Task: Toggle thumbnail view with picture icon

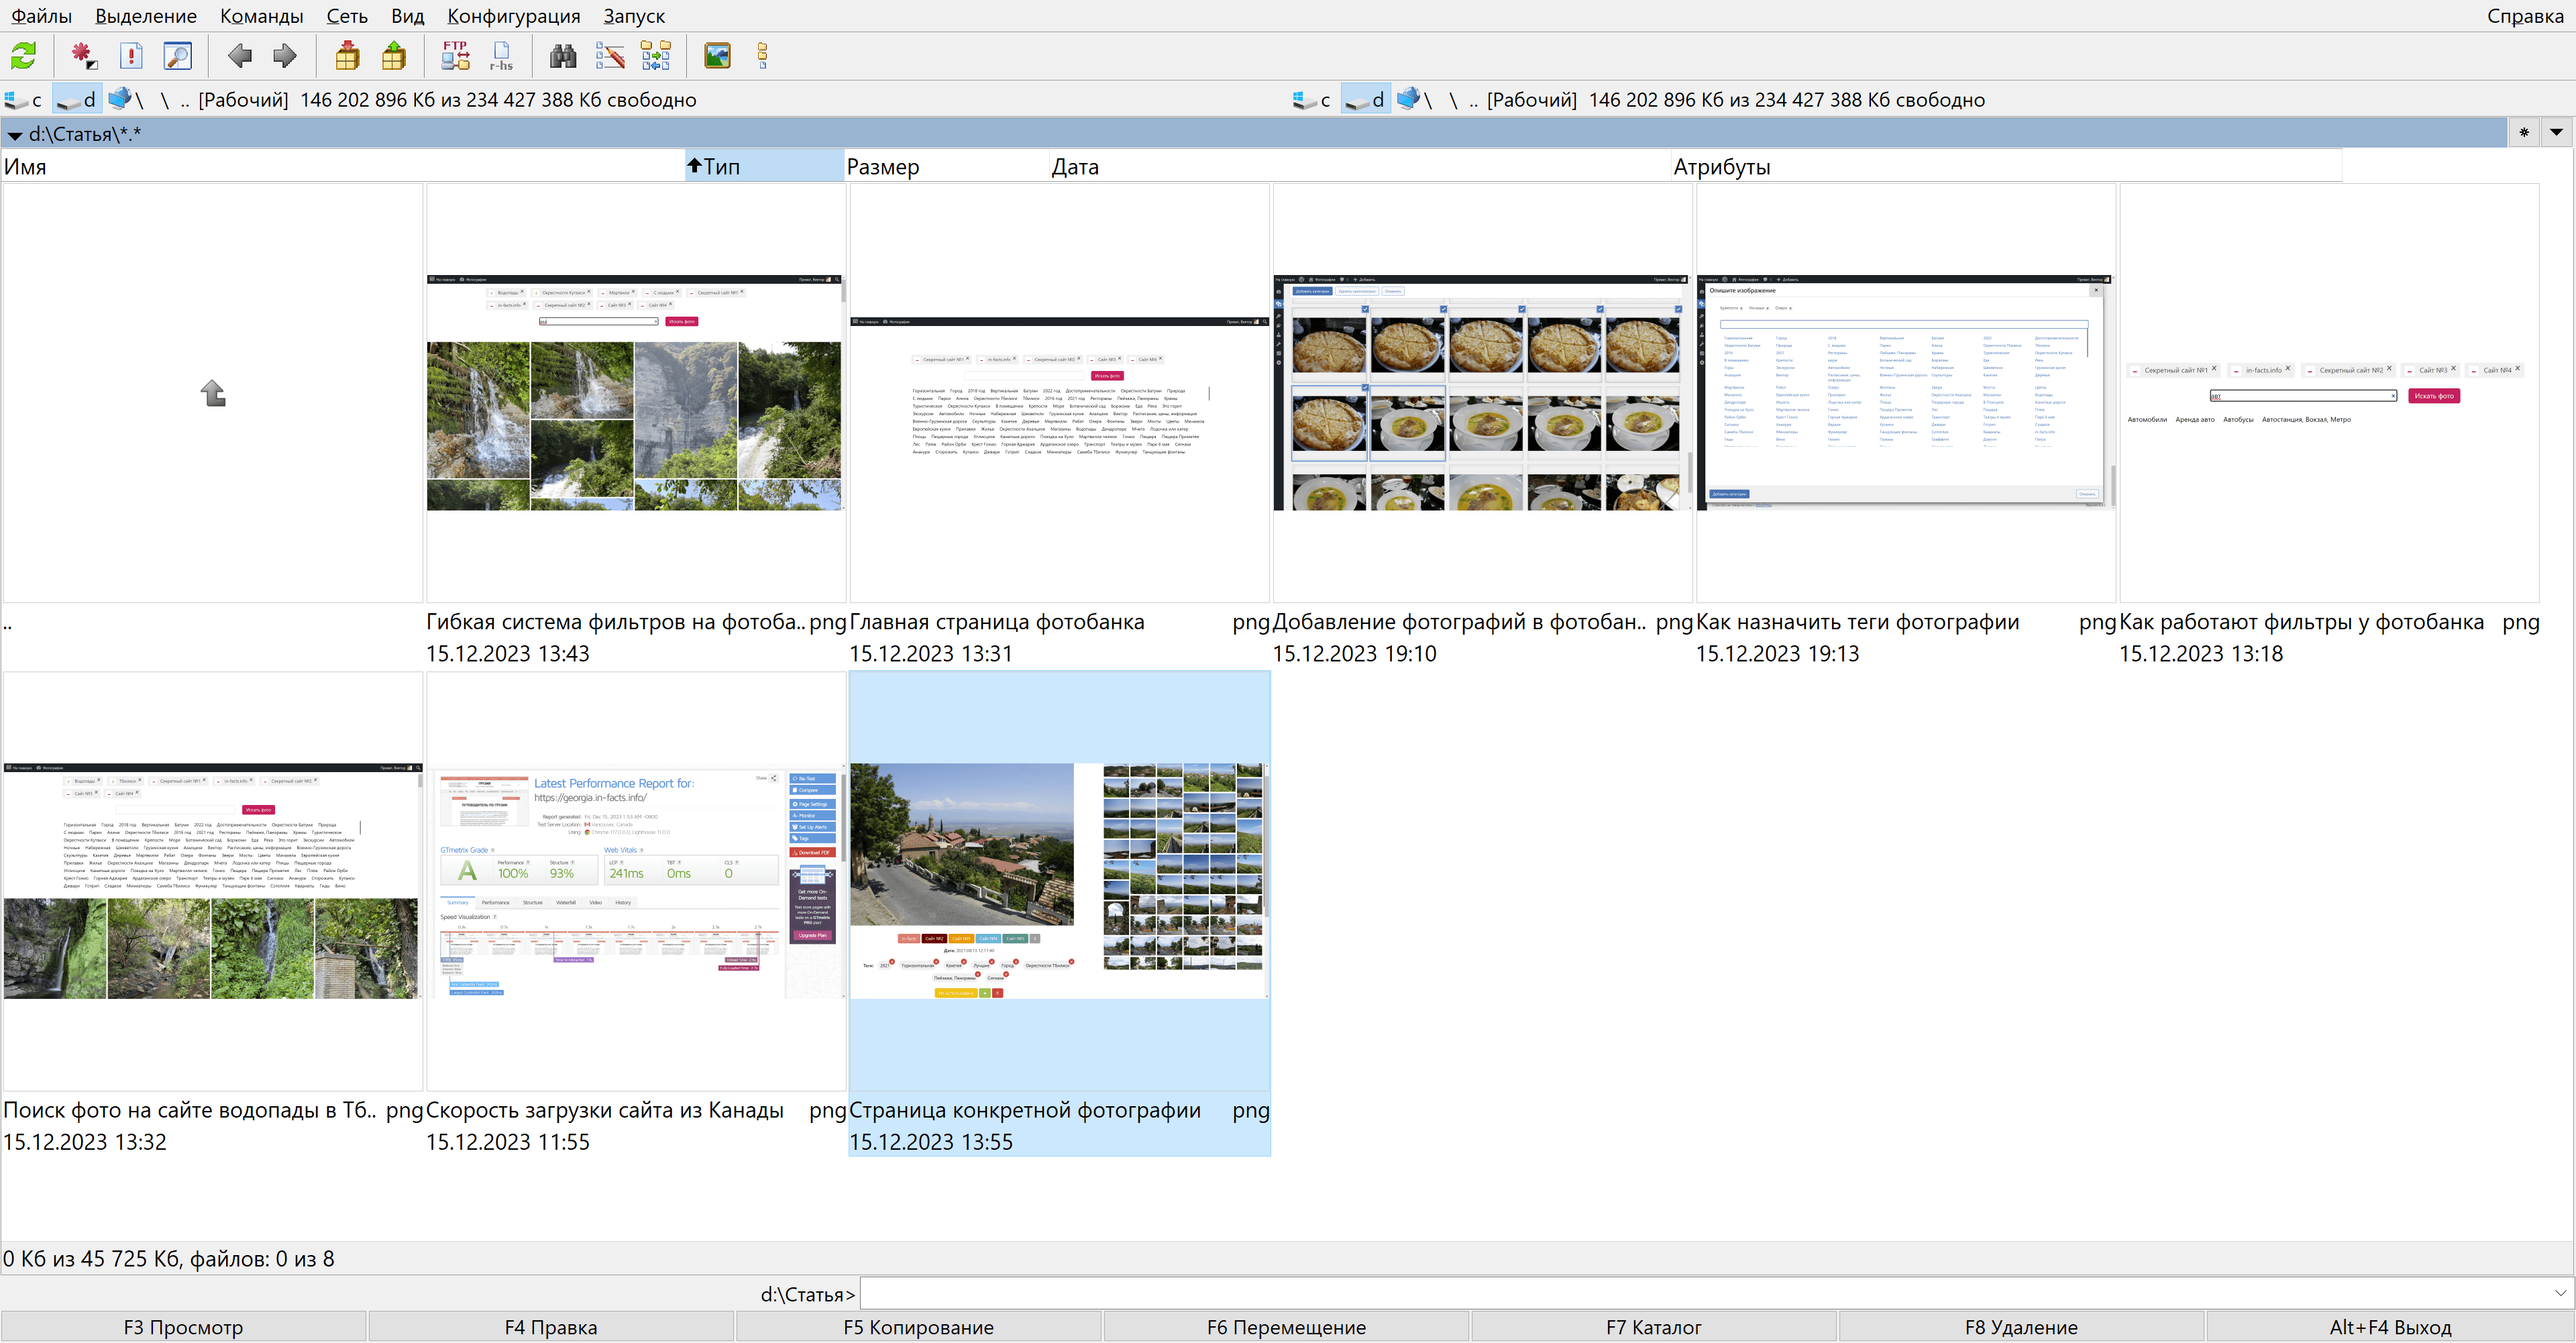Action: pos(717,56)
